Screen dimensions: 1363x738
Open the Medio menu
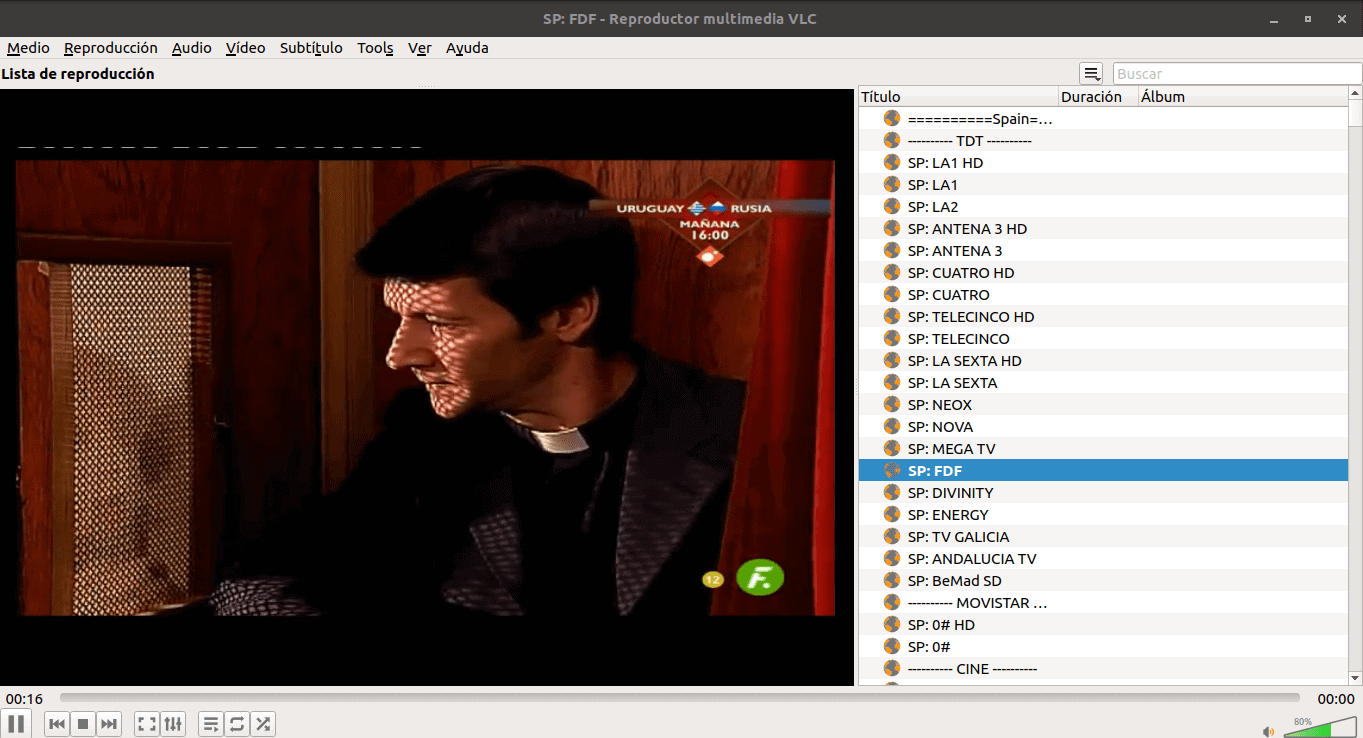coord(27,48)
